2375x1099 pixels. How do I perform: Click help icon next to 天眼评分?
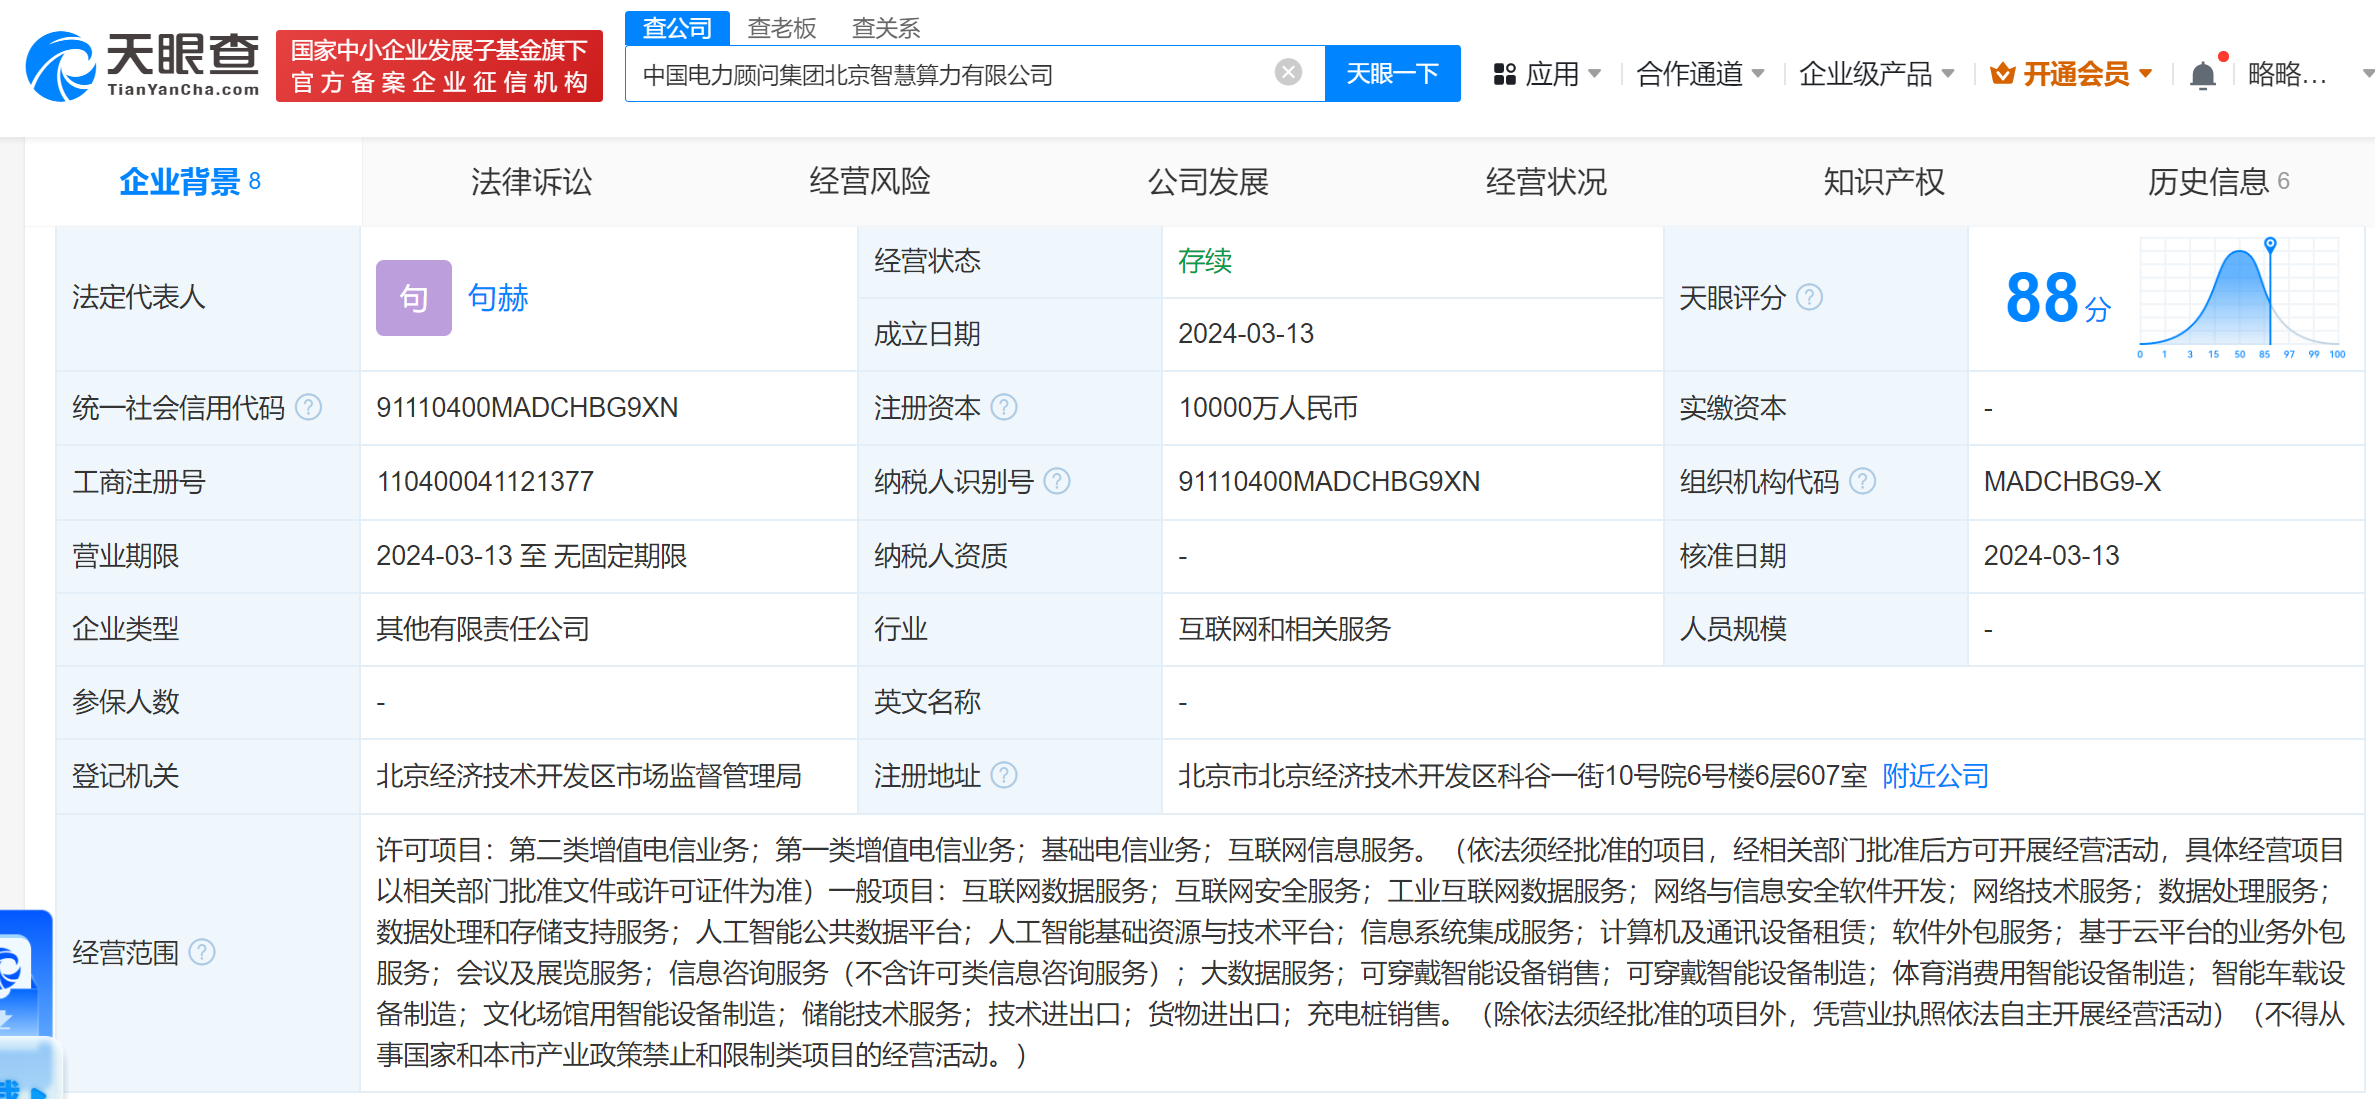pos(1809,297)
